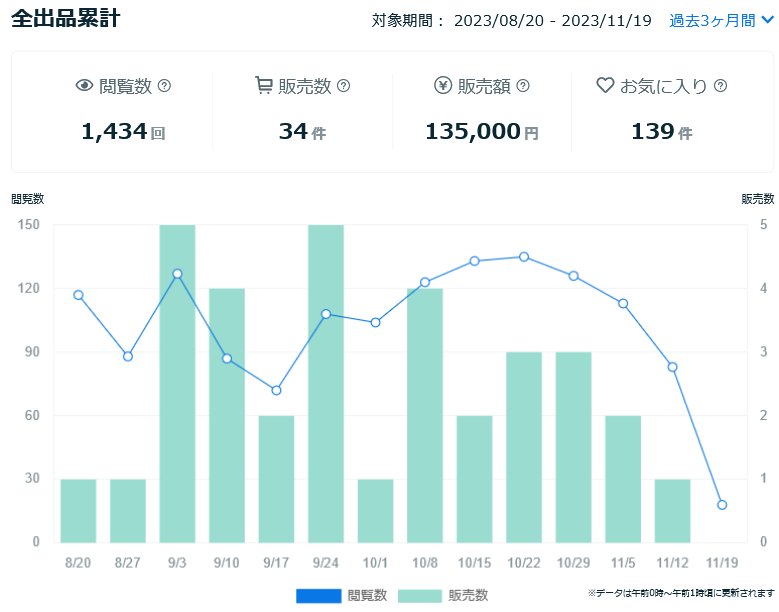Image resolution: width=779 pixels, height=612 pixels.
Task: Toggle the 販売数 series in chart legend
Action: [443, 595]
